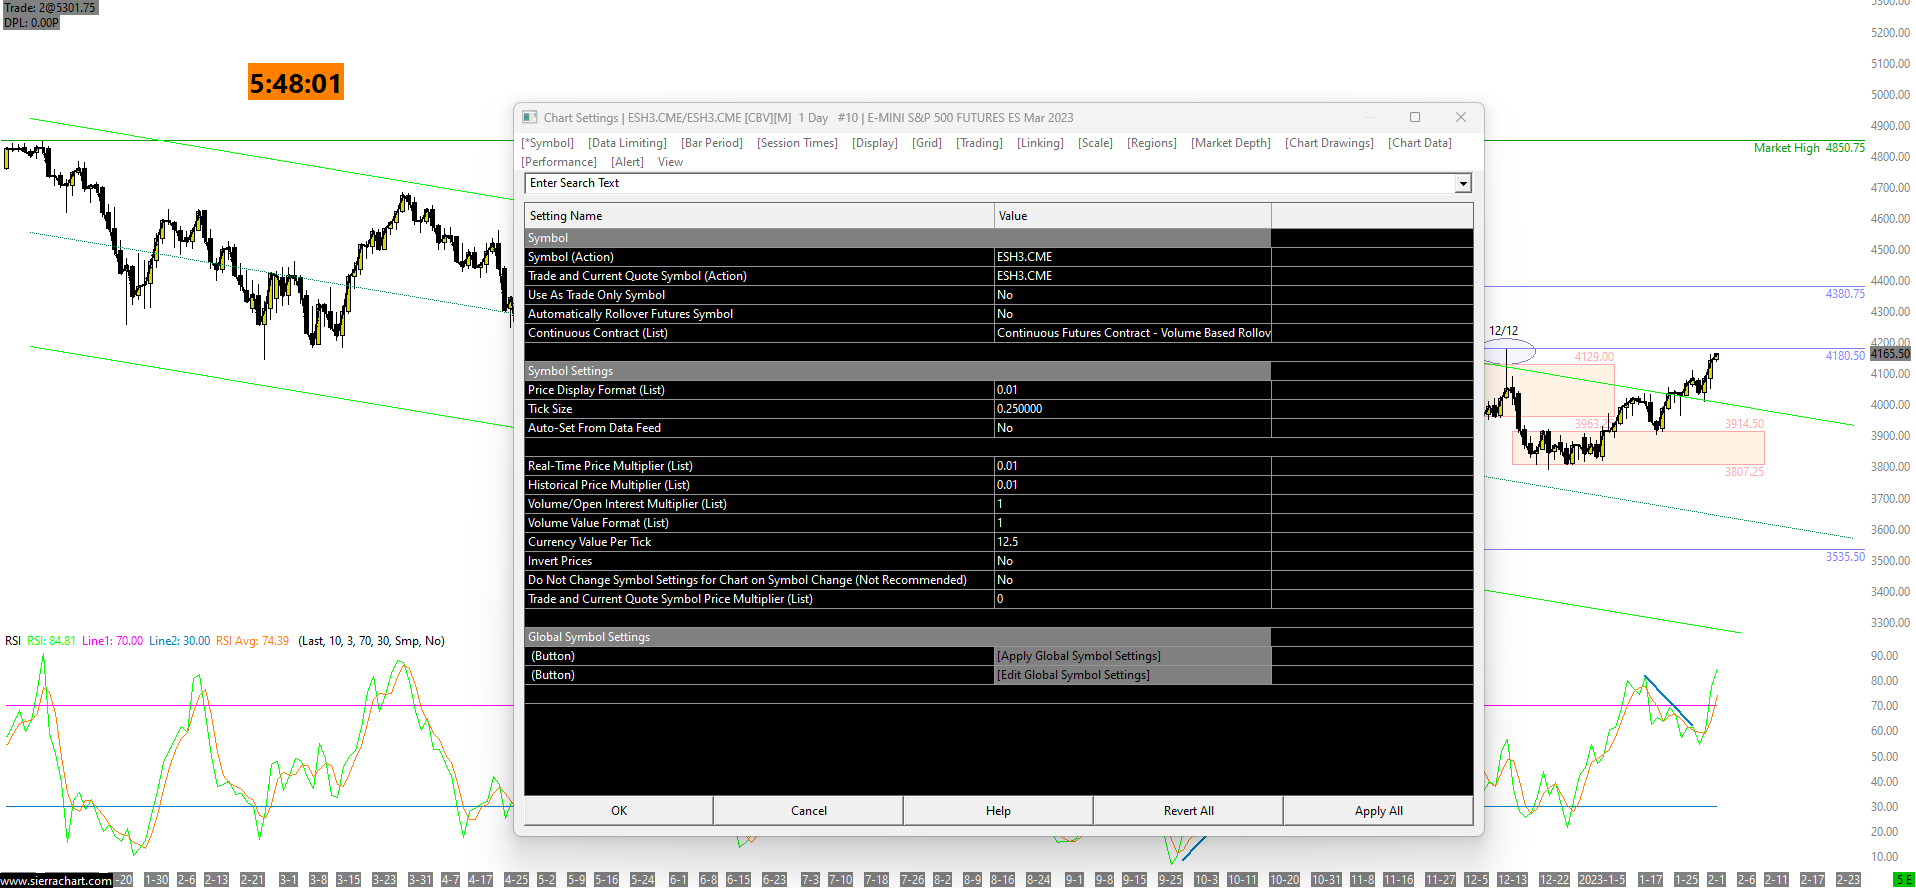The image size is (1916, 888).
Task: Click the Trade: 2@5301.75 status text
Action: [x=50, y=8]
